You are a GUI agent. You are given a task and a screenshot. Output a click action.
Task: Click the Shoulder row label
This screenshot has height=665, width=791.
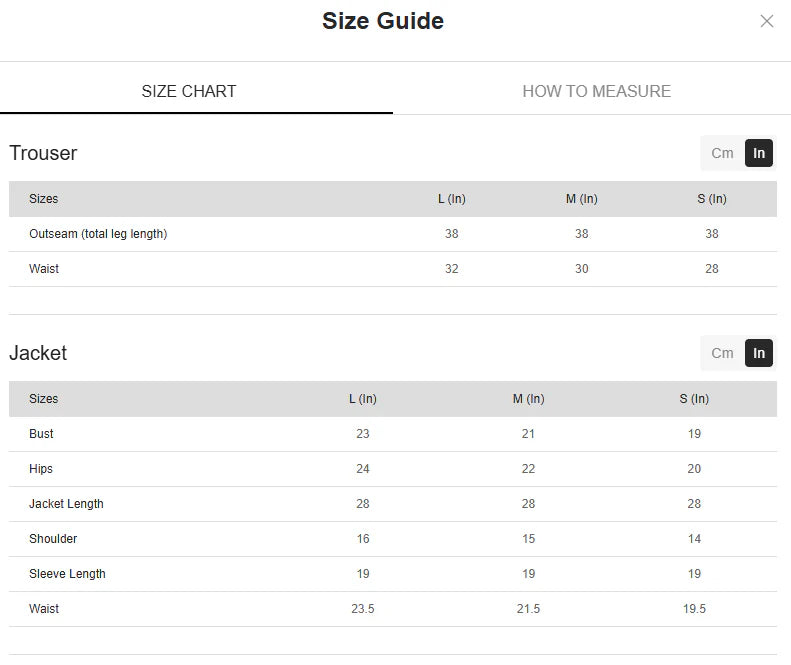(53, 539)
